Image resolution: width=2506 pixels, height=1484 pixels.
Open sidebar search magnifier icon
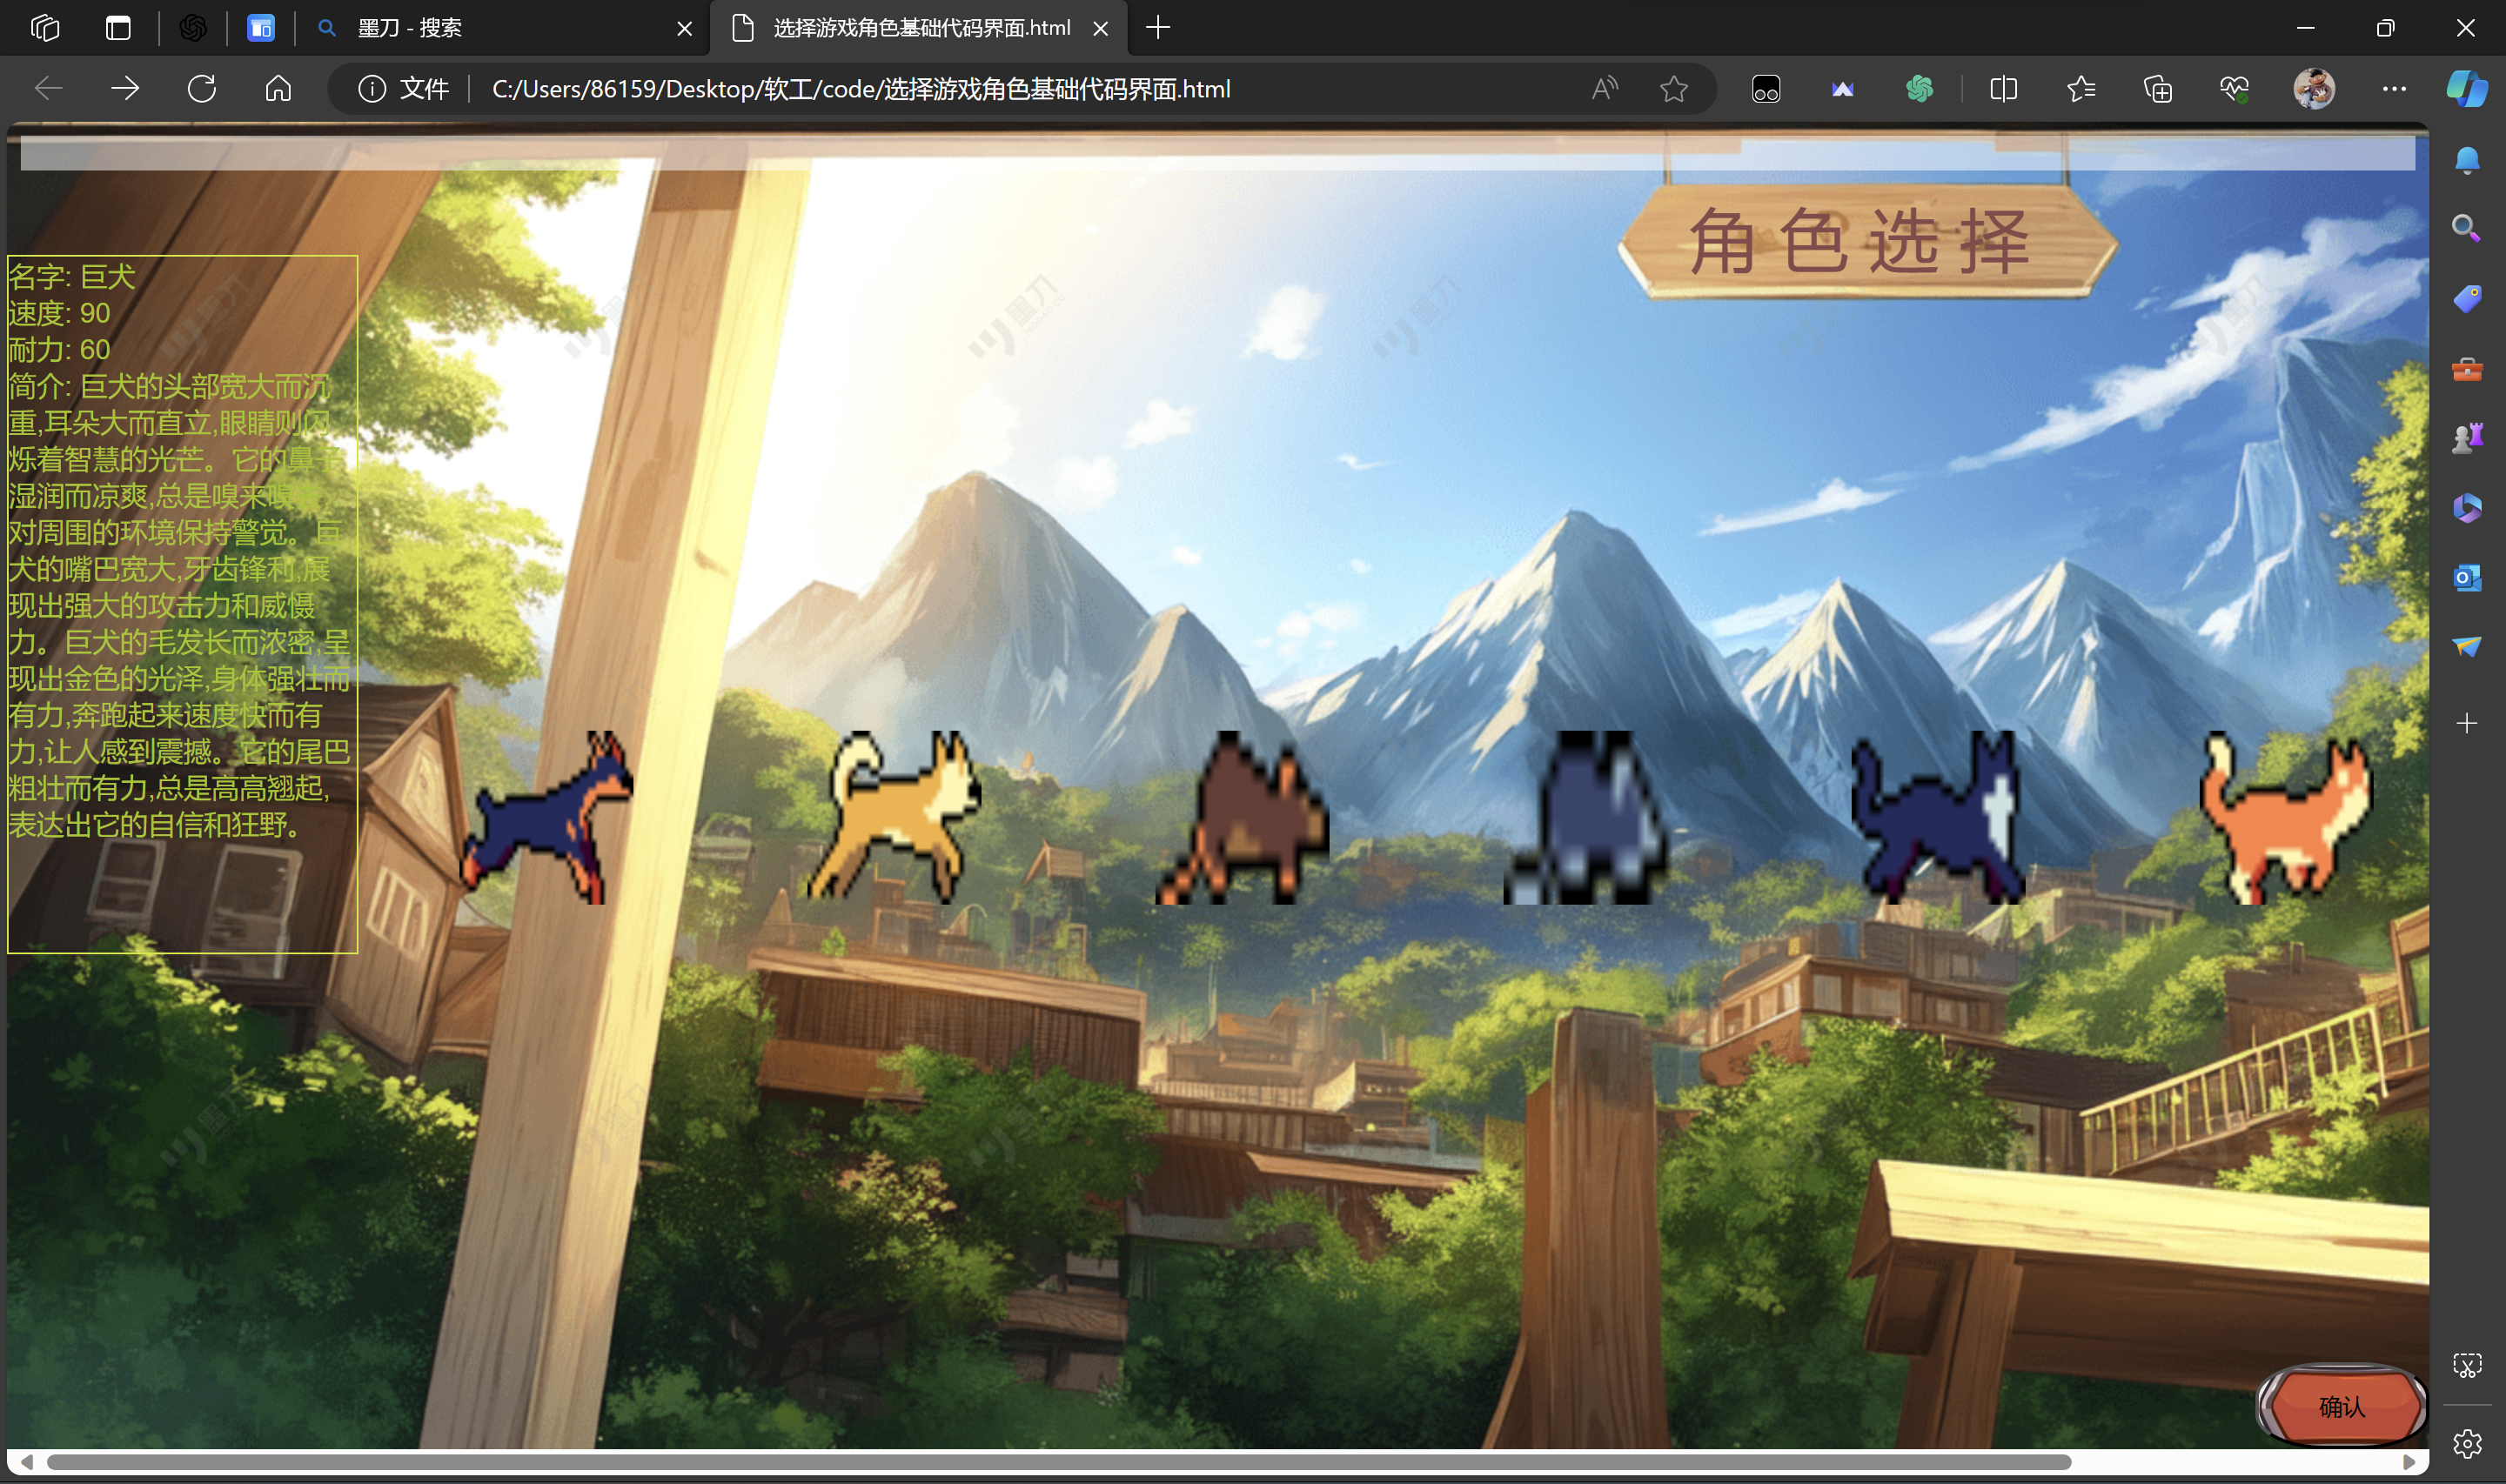pos(2466,229)
